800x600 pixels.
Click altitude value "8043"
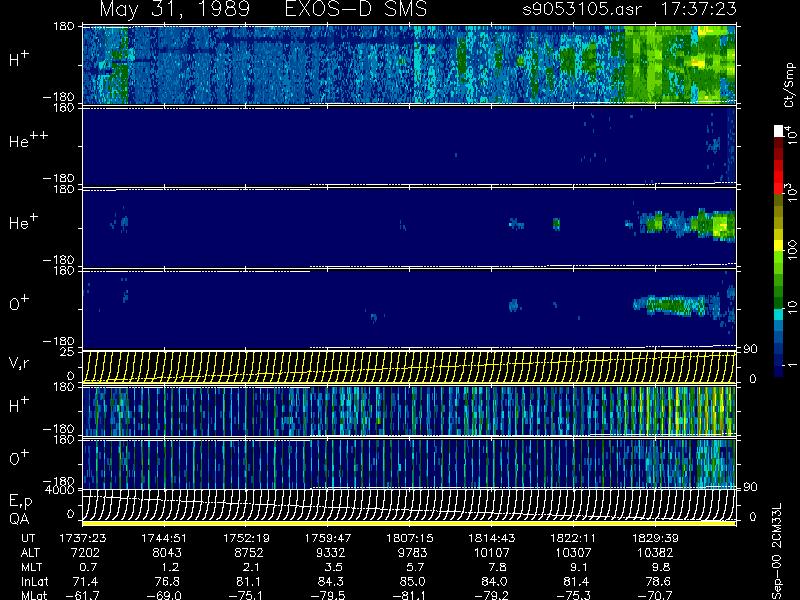pyautogui.click(x=166, y=553)
